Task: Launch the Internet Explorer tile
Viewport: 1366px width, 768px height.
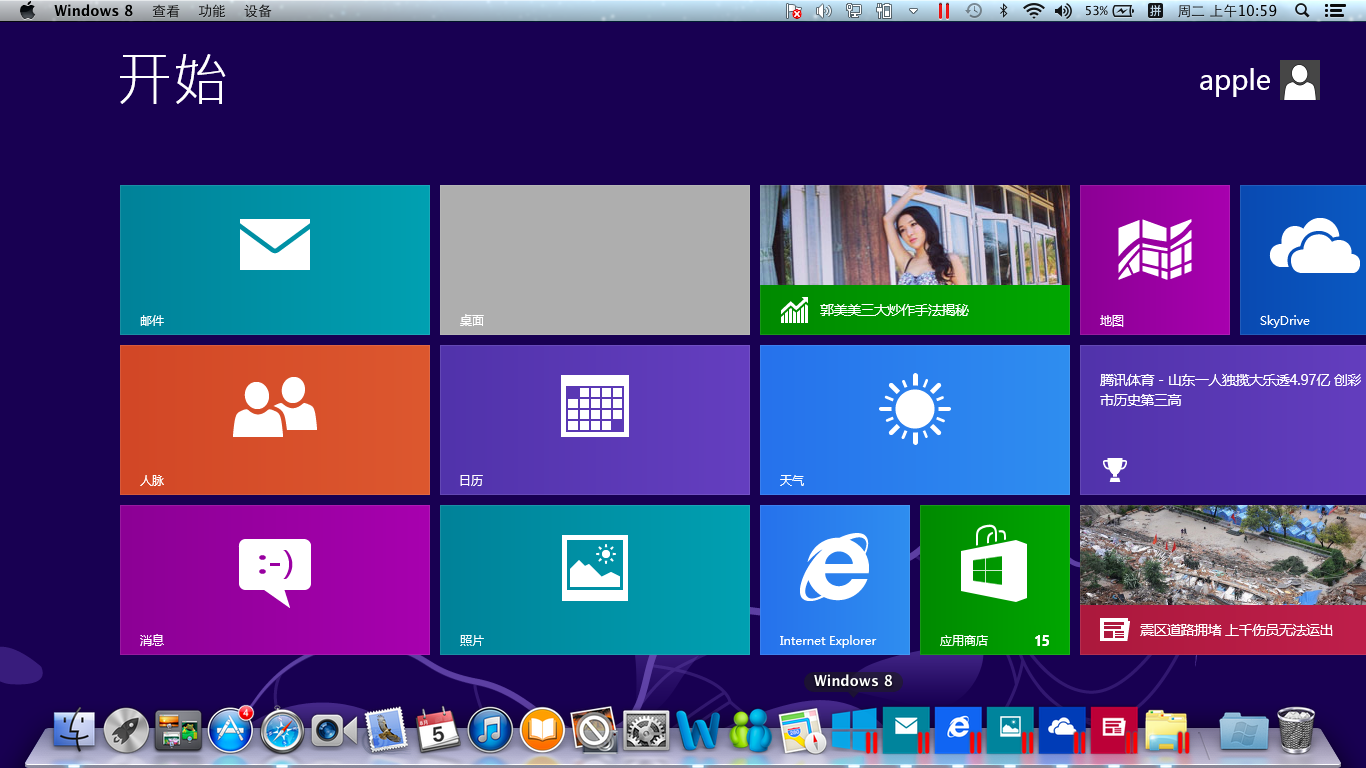Action: coord(834,579)
